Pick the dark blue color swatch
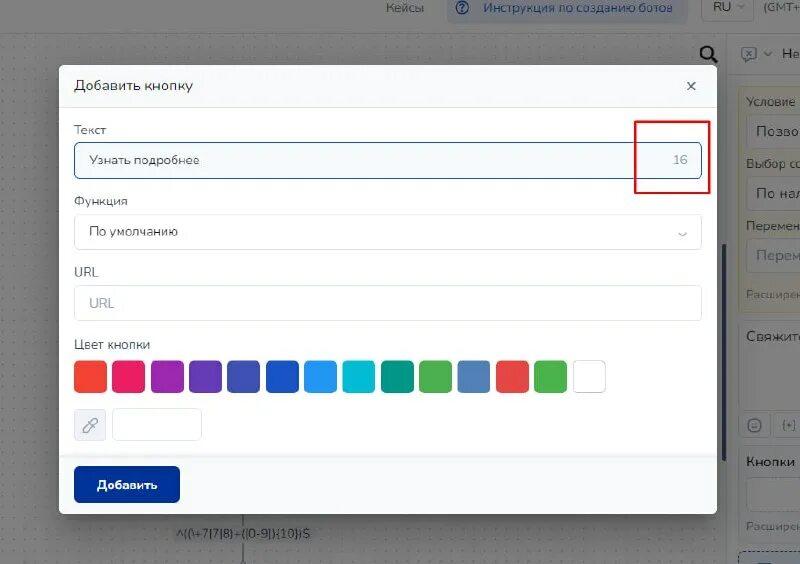This screenshot has width=800, height=564. click(282, 377)
